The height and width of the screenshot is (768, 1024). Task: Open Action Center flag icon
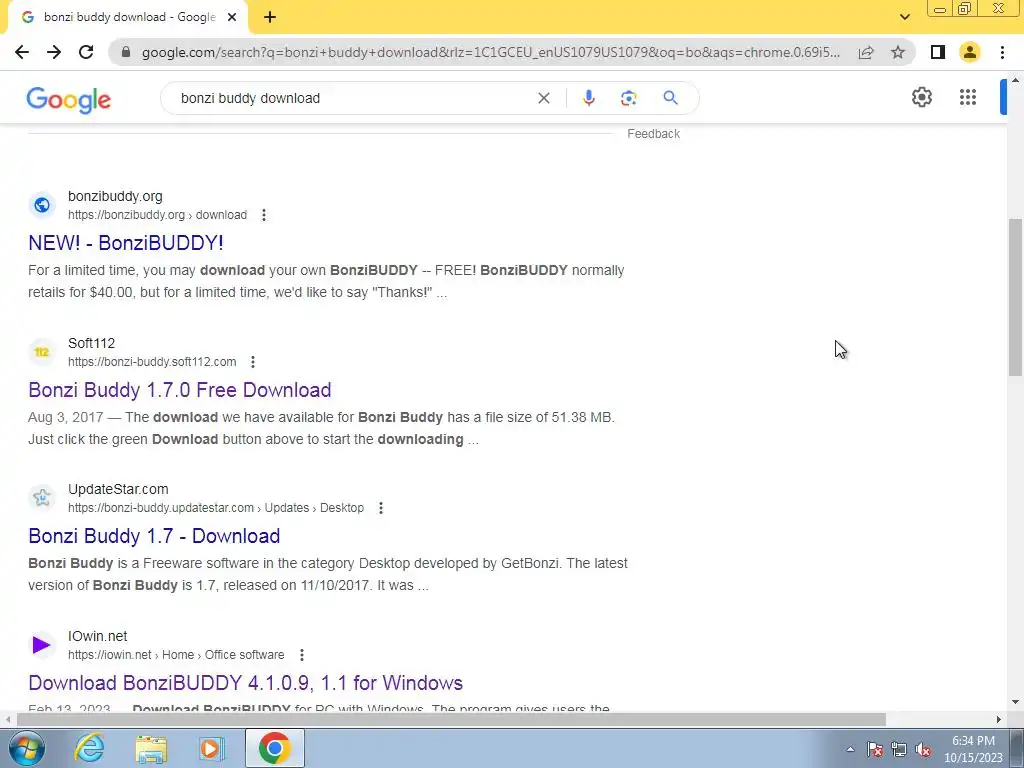pos(875,750)
